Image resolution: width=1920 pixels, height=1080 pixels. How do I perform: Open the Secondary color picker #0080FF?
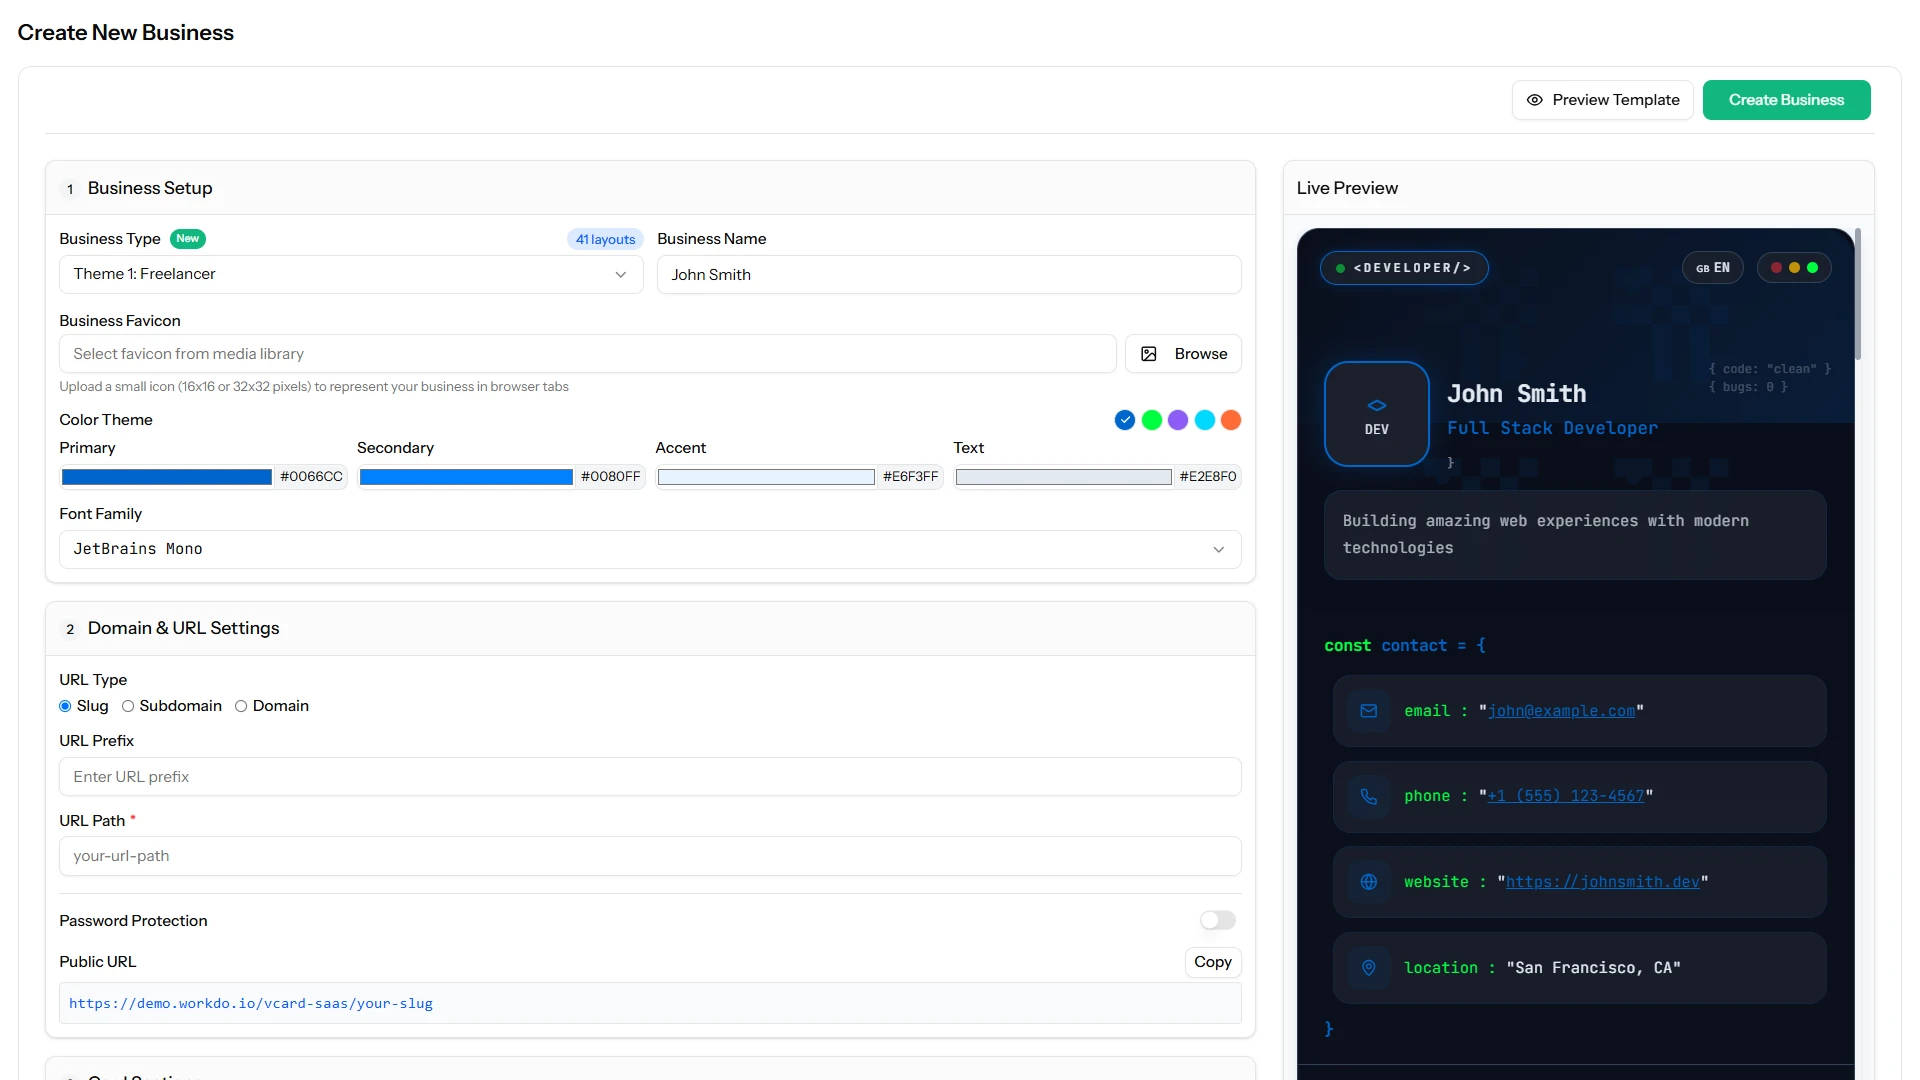[x=466, y=477]
